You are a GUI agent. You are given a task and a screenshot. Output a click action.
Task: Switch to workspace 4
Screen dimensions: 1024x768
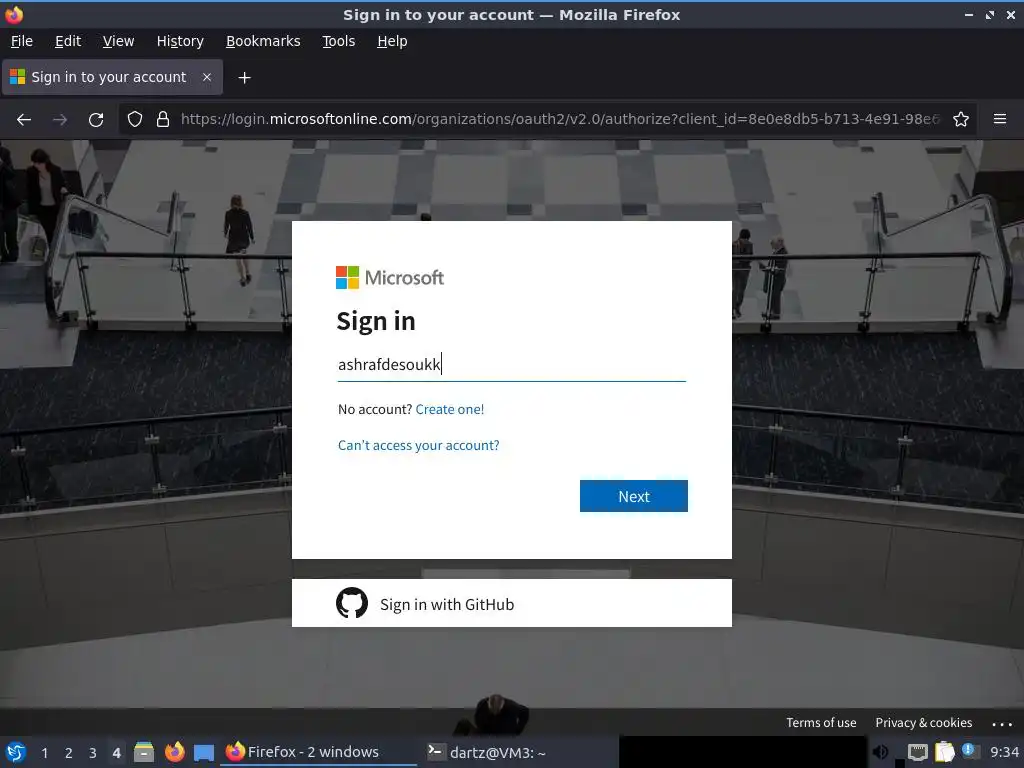(x=116, y=753)
